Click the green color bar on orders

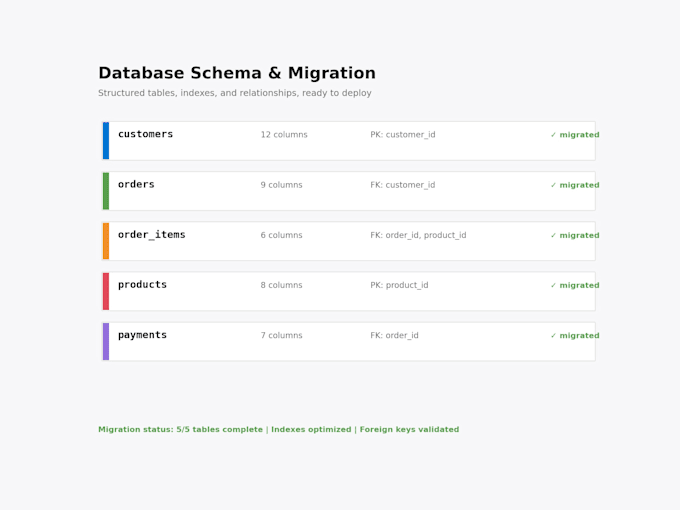pyautogui.click(x=106, y=191)
